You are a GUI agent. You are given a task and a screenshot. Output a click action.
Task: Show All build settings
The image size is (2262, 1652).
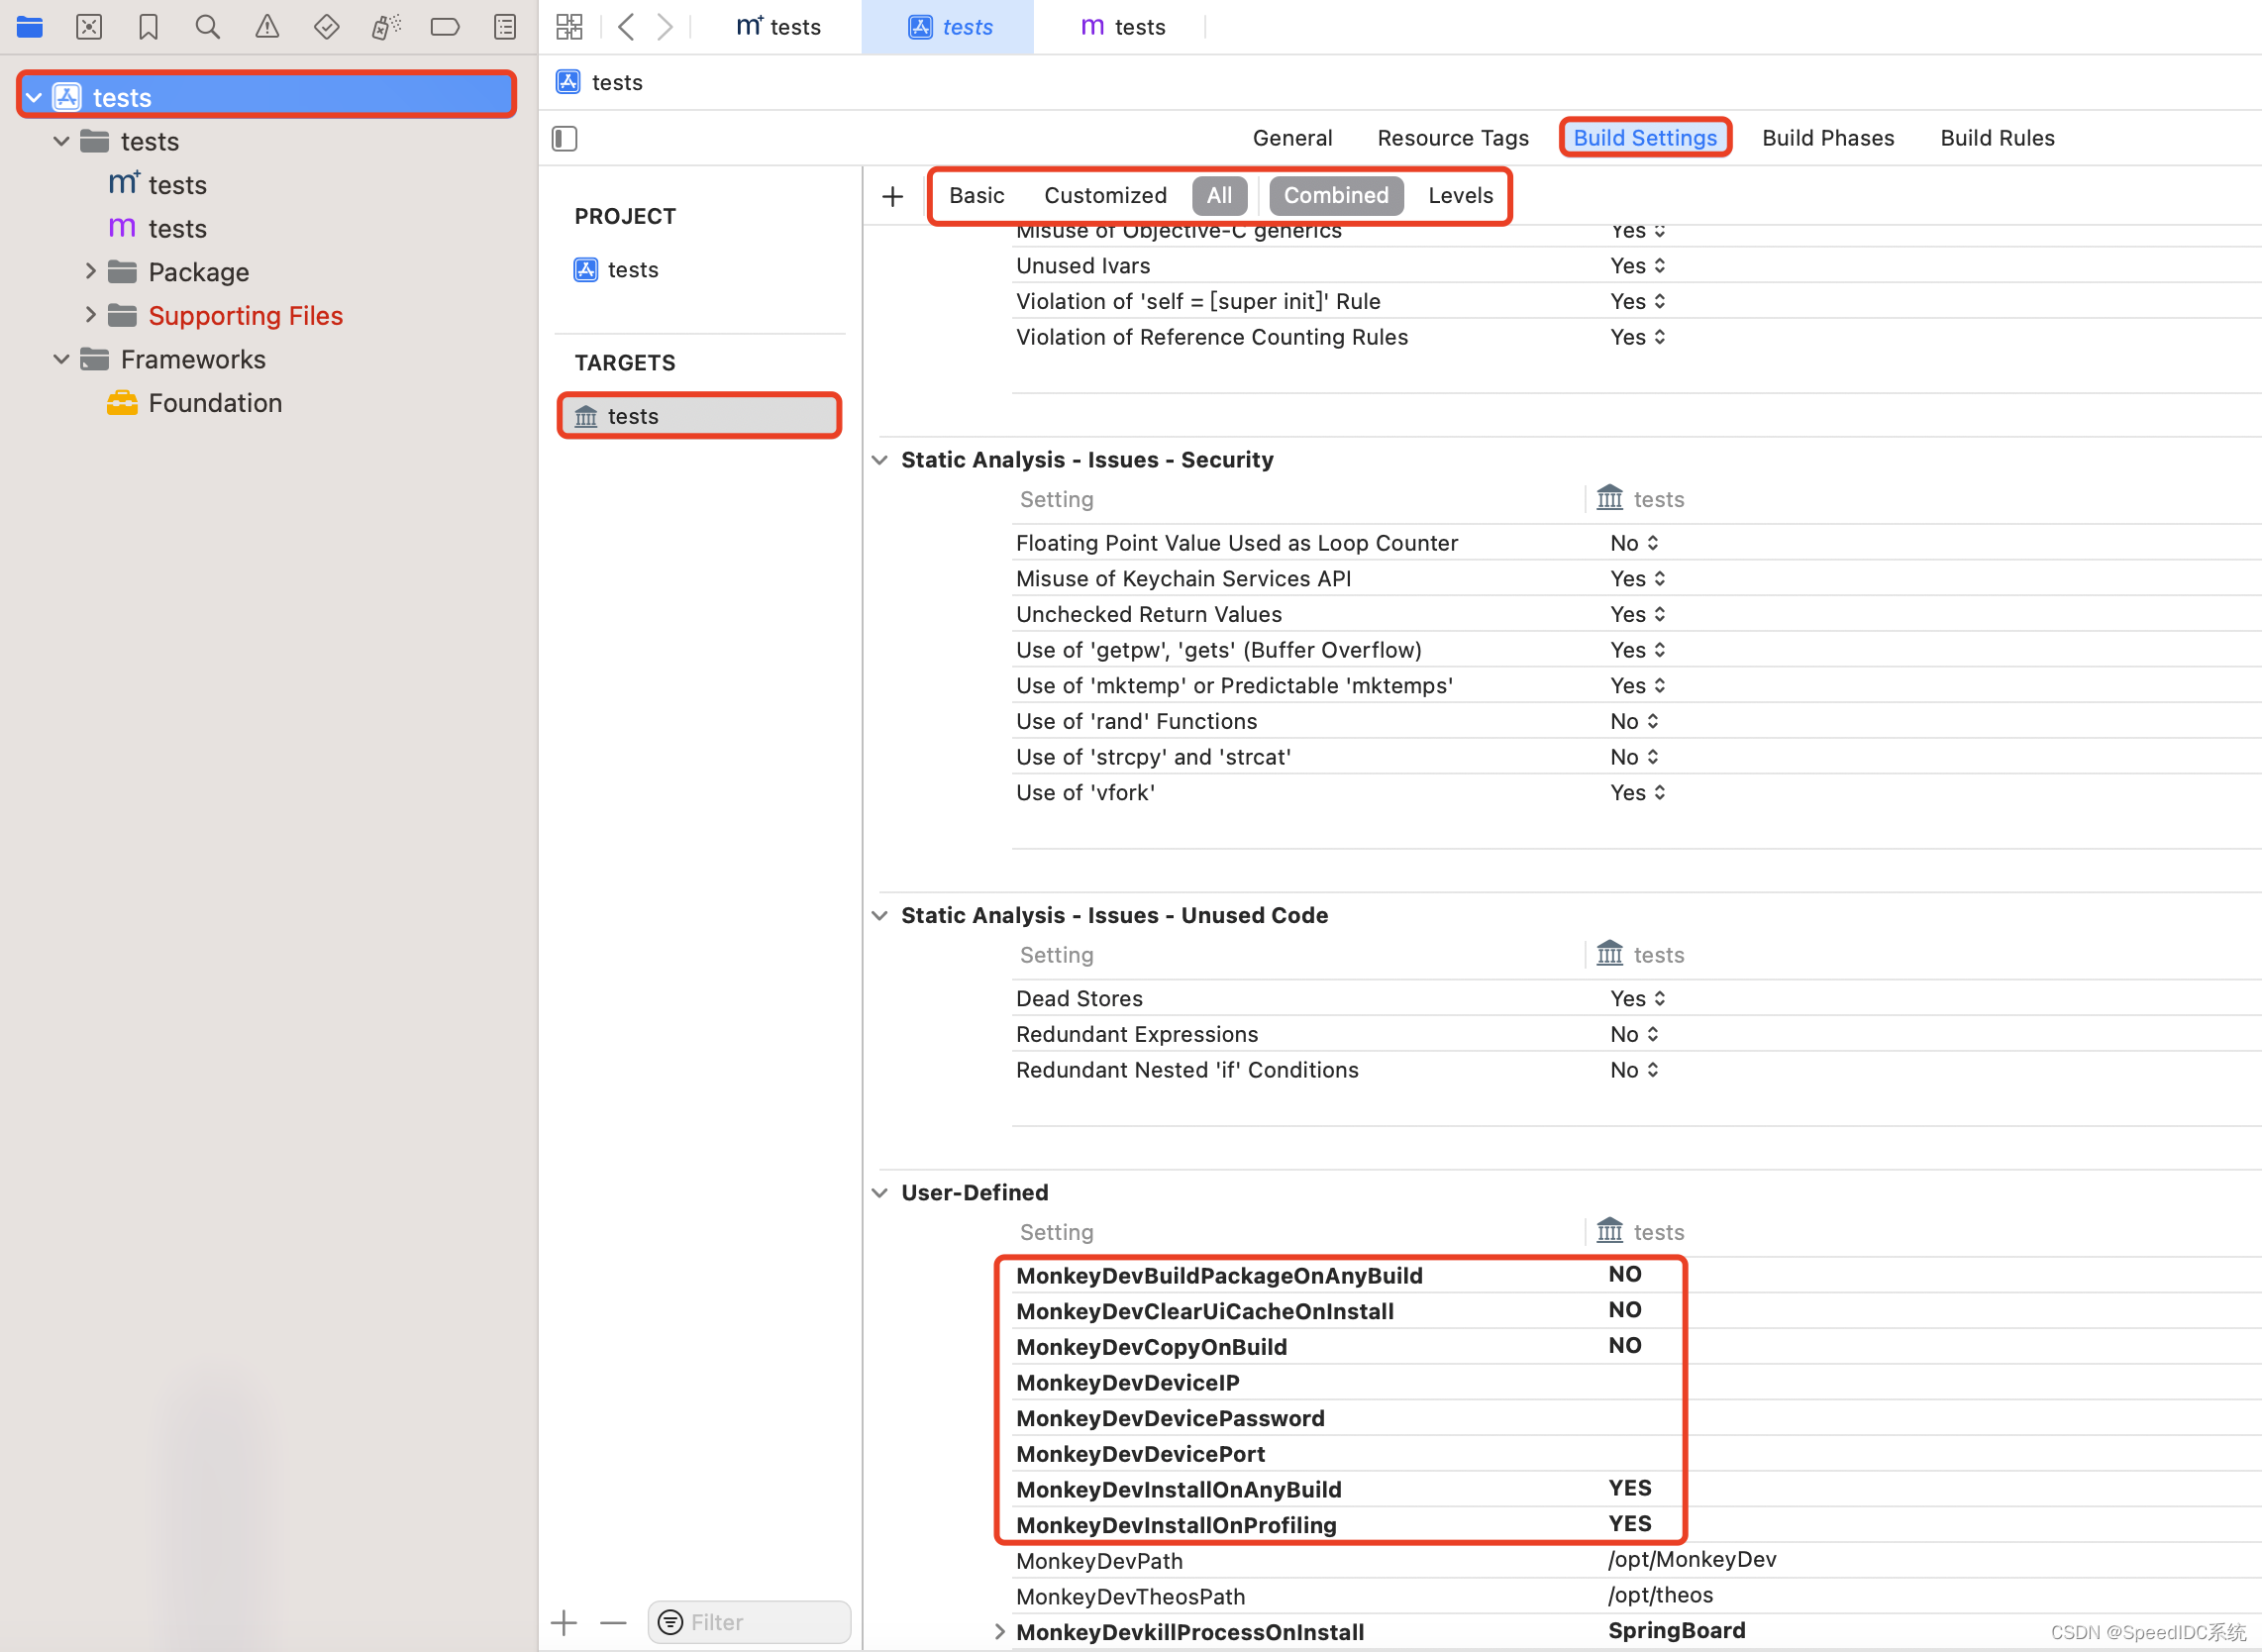pos(1219,196)
